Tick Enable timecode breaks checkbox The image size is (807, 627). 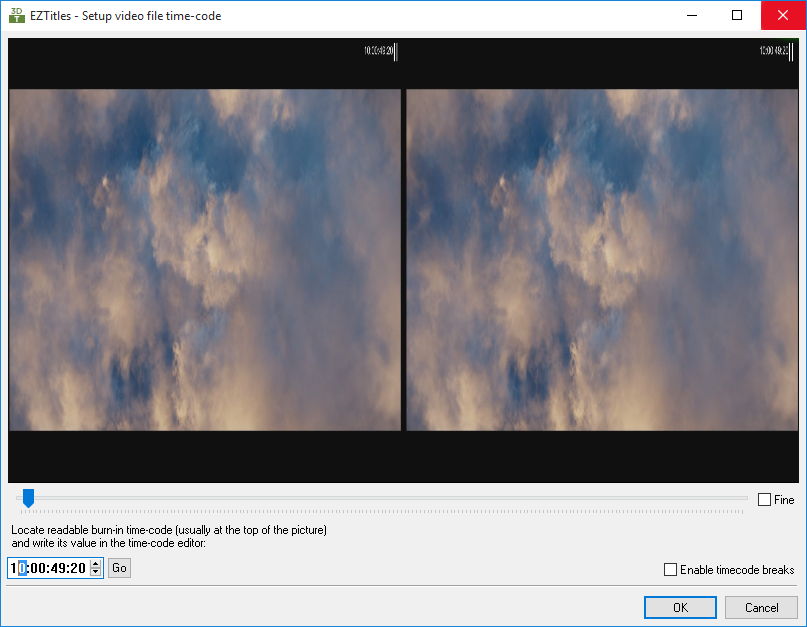(x=671, y=570)
